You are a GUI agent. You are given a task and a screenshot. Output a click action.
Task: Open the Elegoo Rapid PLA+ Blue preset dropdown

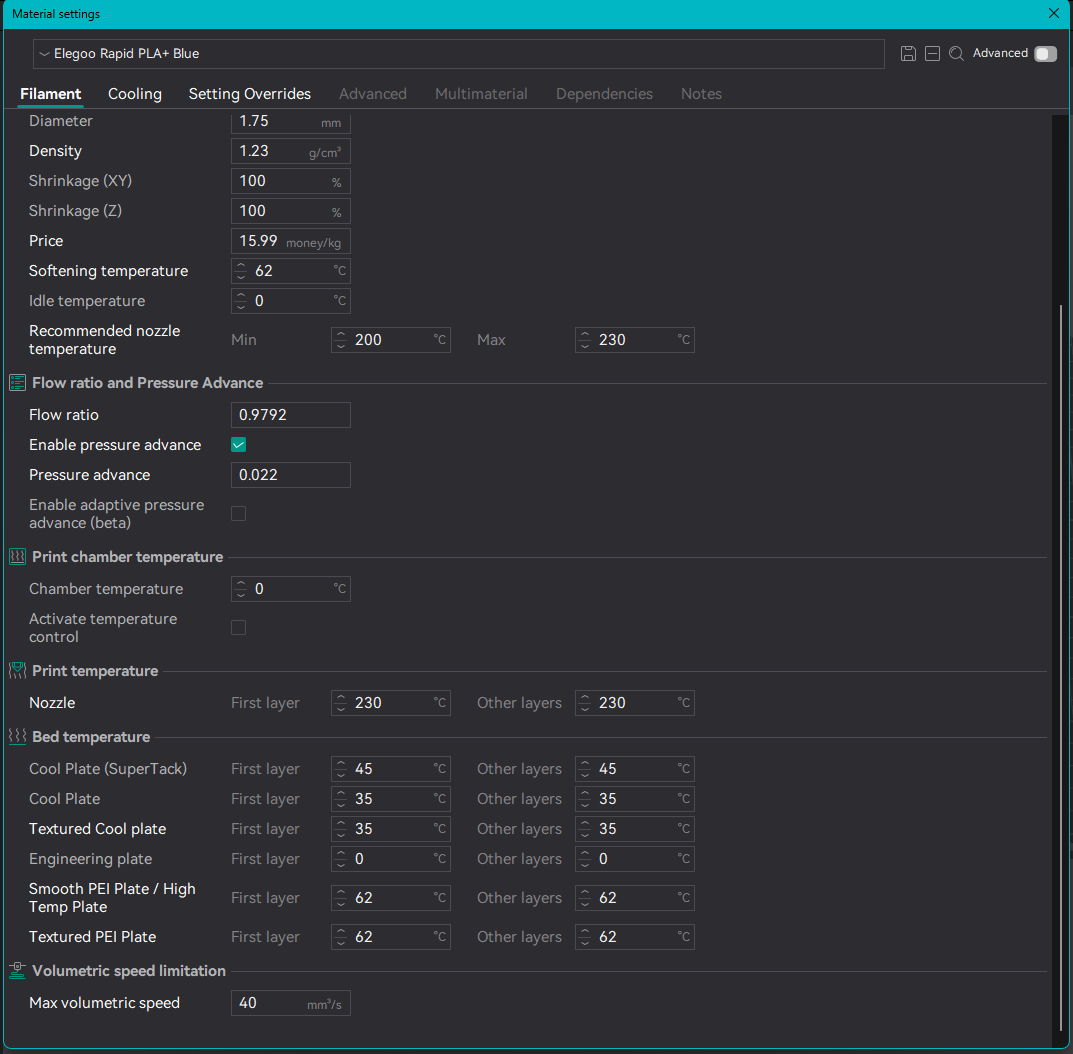(x=458, y=53)
